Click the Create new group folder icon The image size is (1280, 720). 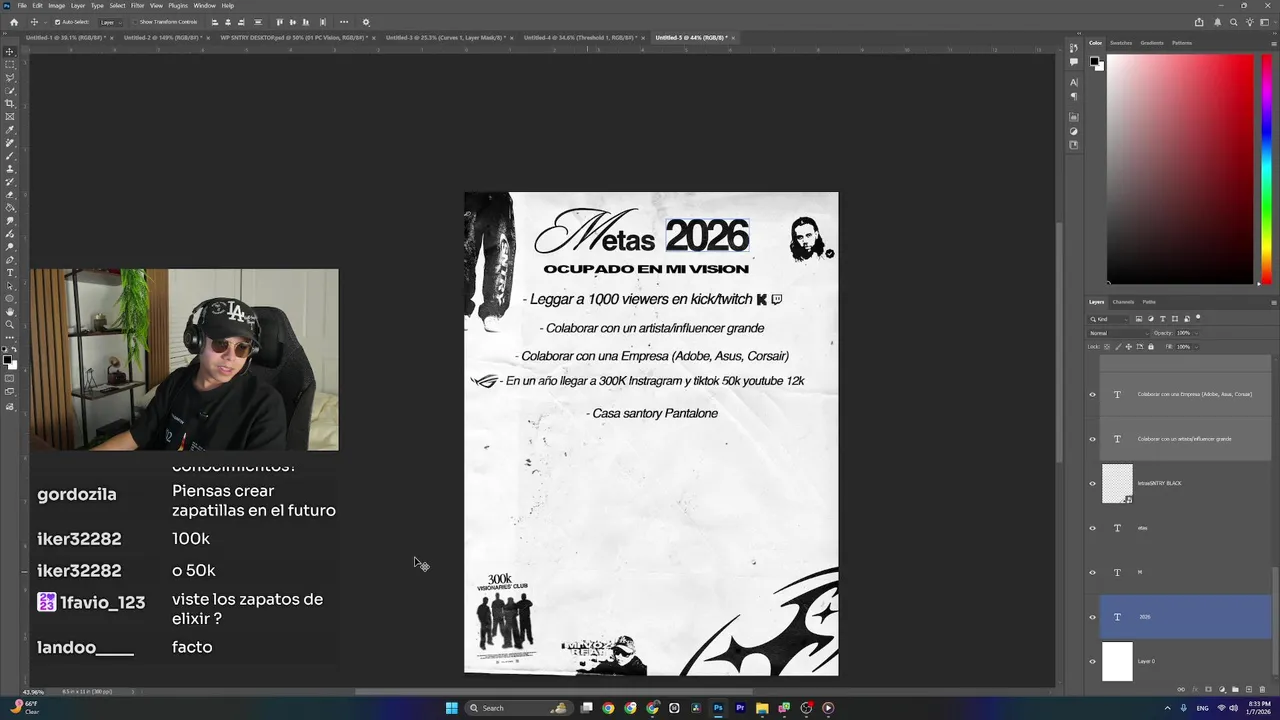point(1235,689)
